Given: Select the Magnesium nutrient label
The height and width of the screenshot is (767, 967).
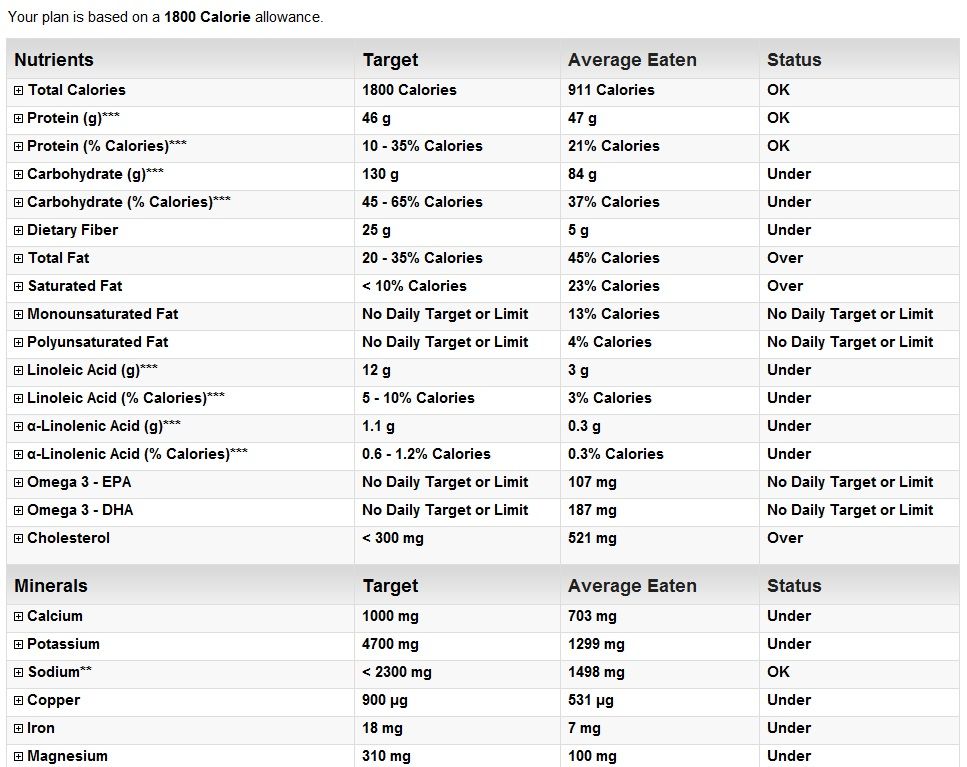Looking at the screenshot, I should click(x=67, y=756).
